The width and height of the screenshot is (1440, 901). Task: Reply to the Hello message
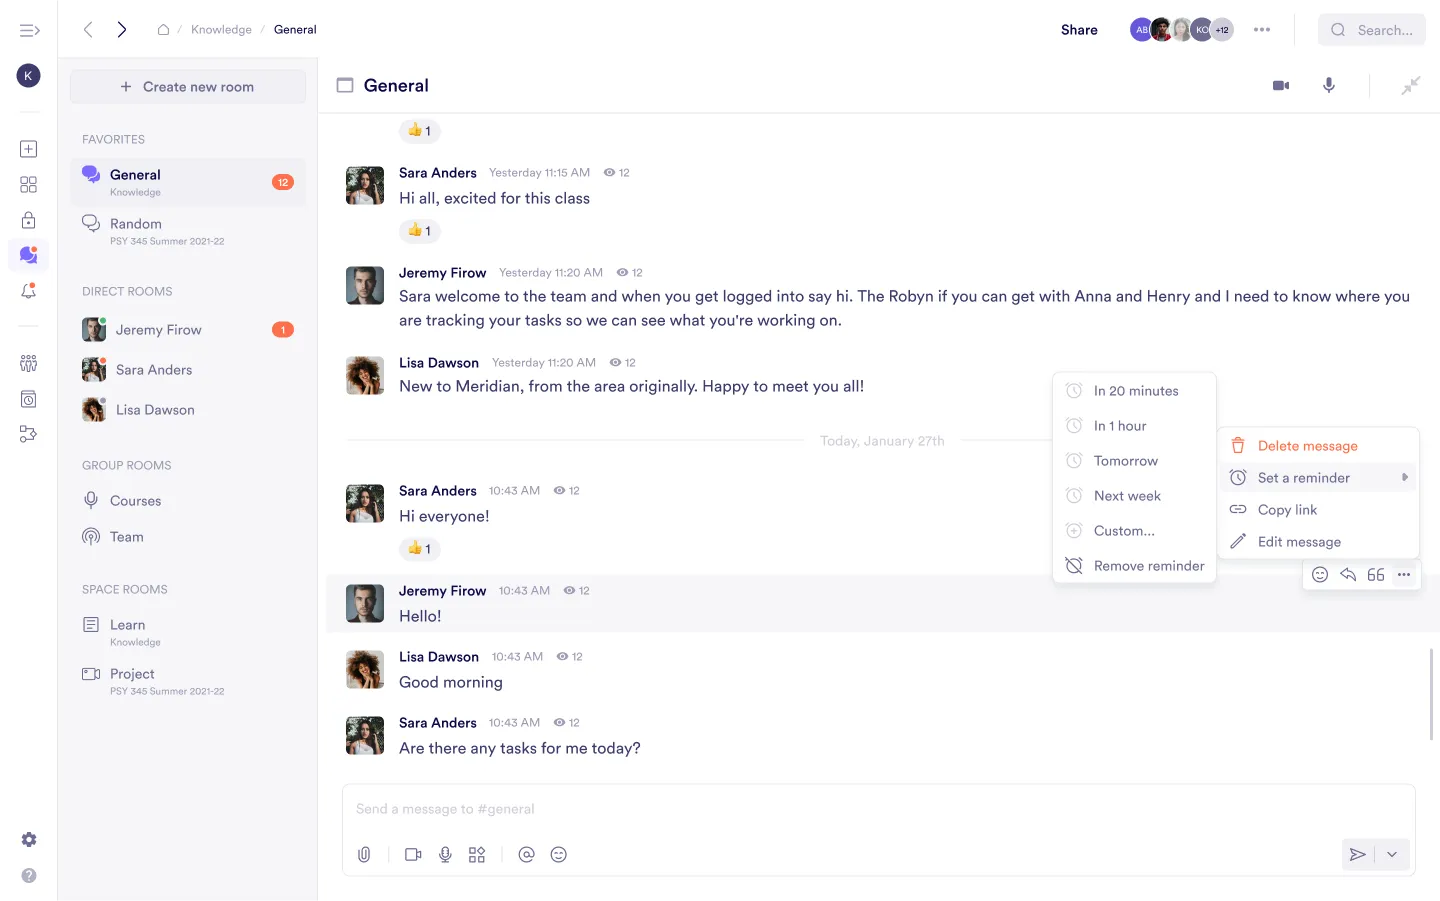coord(1348,575)
